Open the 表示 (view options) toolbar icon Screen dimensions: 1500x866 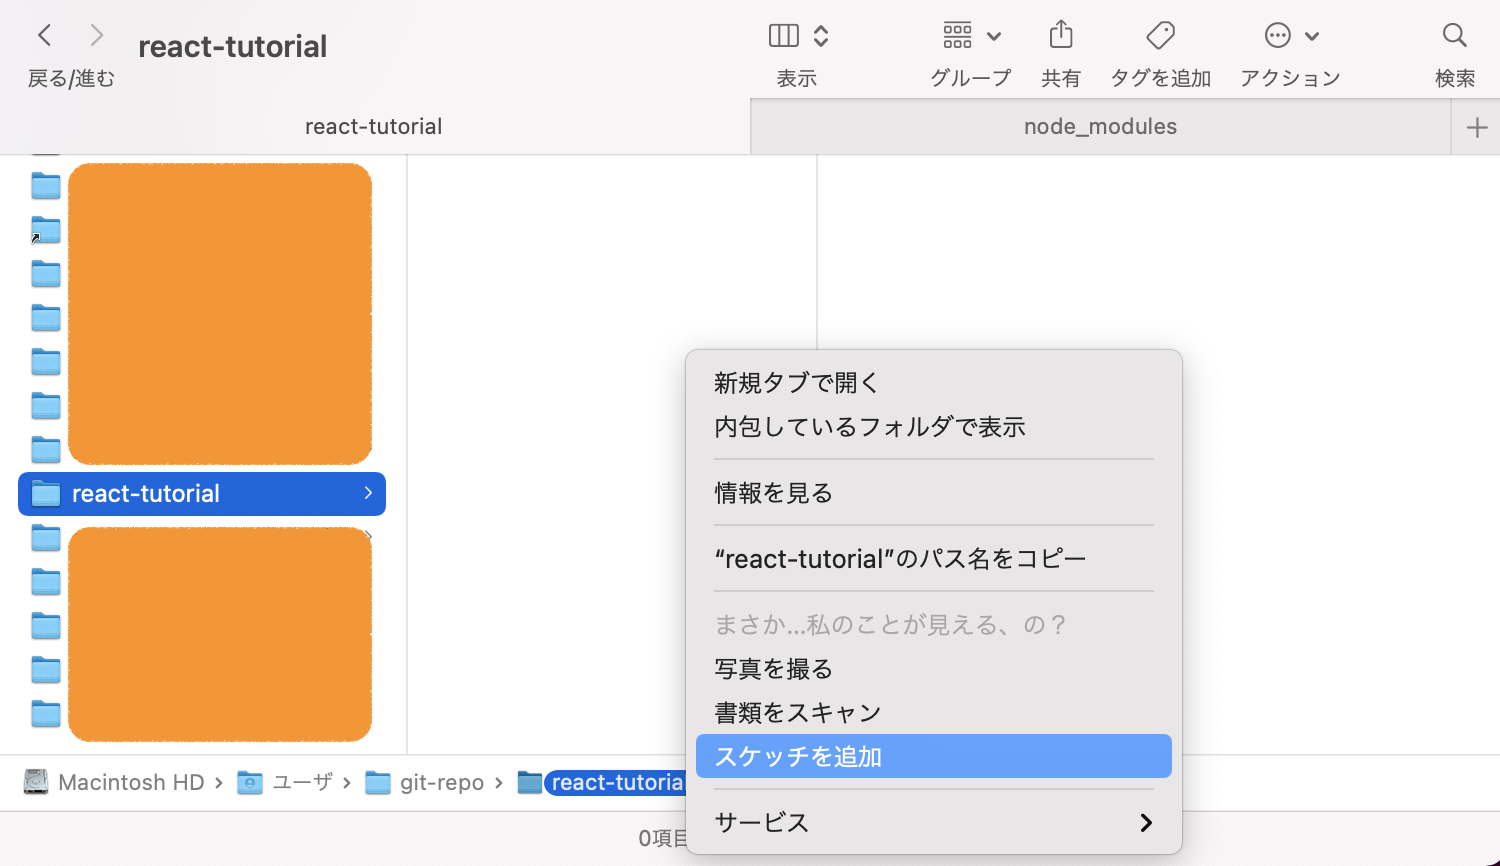click(784, 35)
